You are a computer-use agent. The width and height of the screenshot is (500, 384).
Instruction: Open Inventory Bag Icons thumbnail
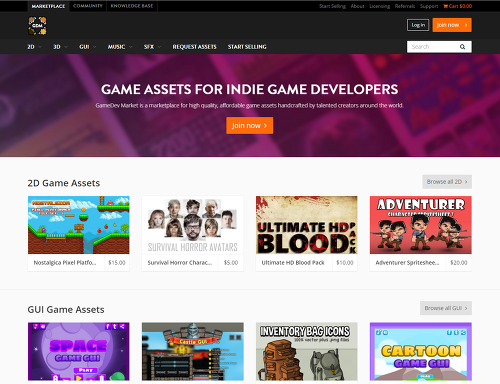click(307, 351)
